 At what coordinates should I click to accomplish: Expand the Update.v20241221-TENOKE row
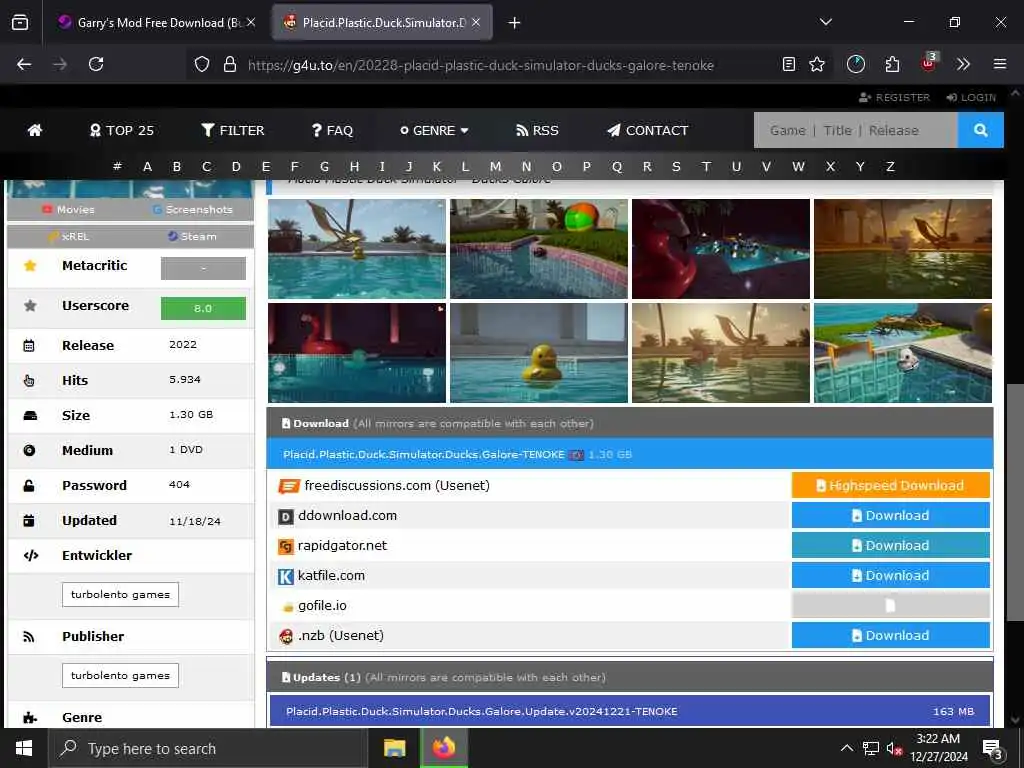coord(630,711)
